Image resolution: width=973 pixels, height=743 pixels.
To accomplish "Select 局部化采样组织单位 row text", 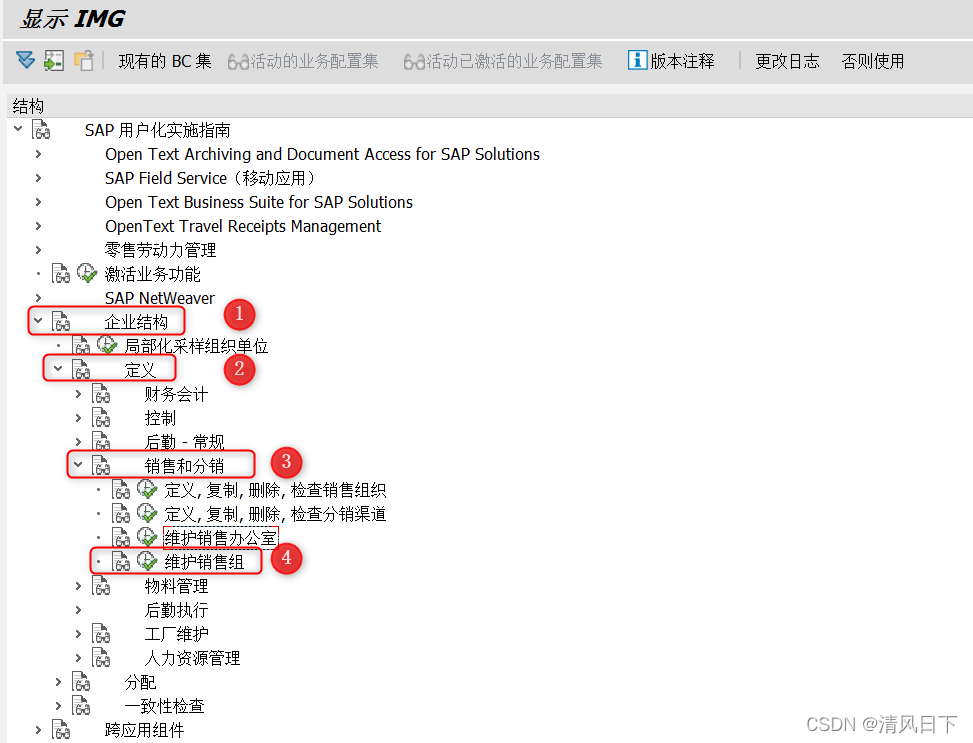I will point(196,346).
